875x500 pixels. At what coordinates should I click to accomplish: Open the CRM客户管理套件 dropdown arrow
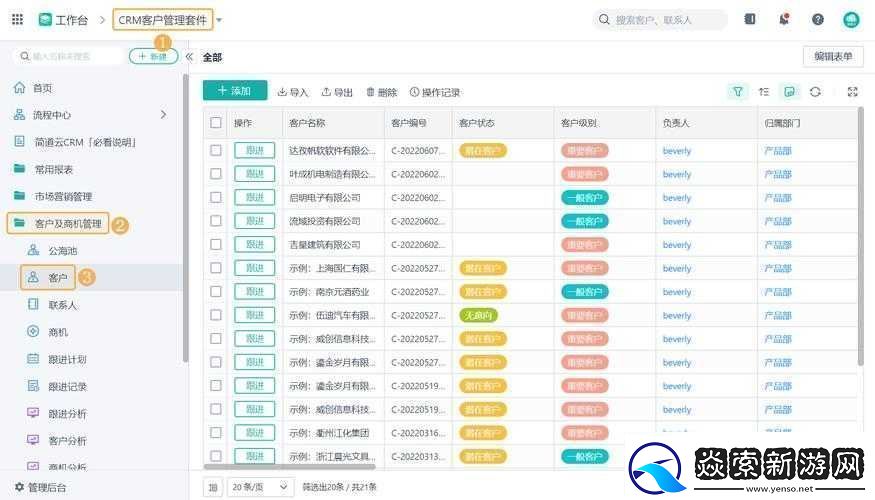(x=219, y=20)
